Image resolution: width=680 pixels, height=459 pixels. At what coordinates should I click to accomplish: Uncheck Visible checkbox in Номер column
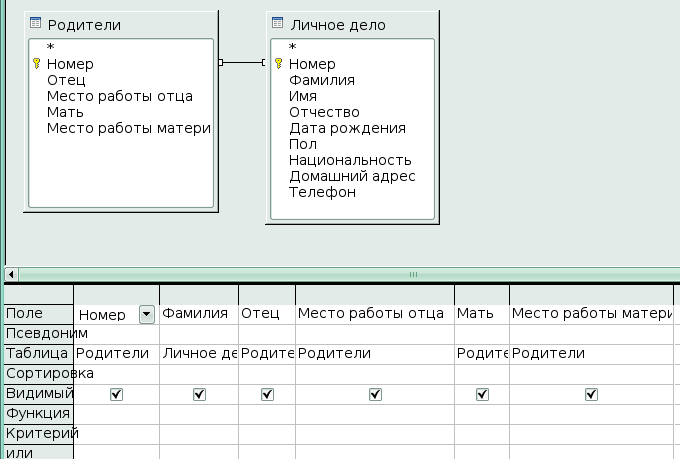(116, 394)
